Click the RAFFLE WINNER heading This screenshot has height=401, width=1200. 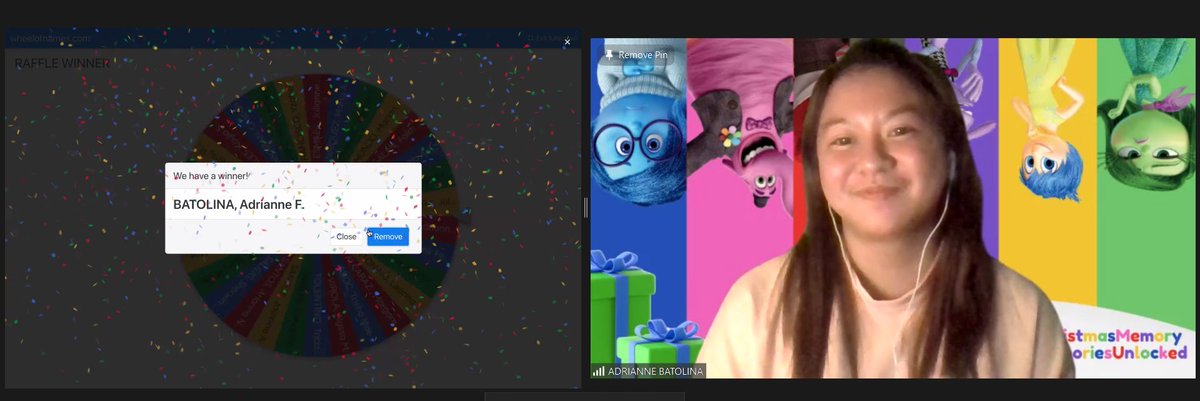62,64
